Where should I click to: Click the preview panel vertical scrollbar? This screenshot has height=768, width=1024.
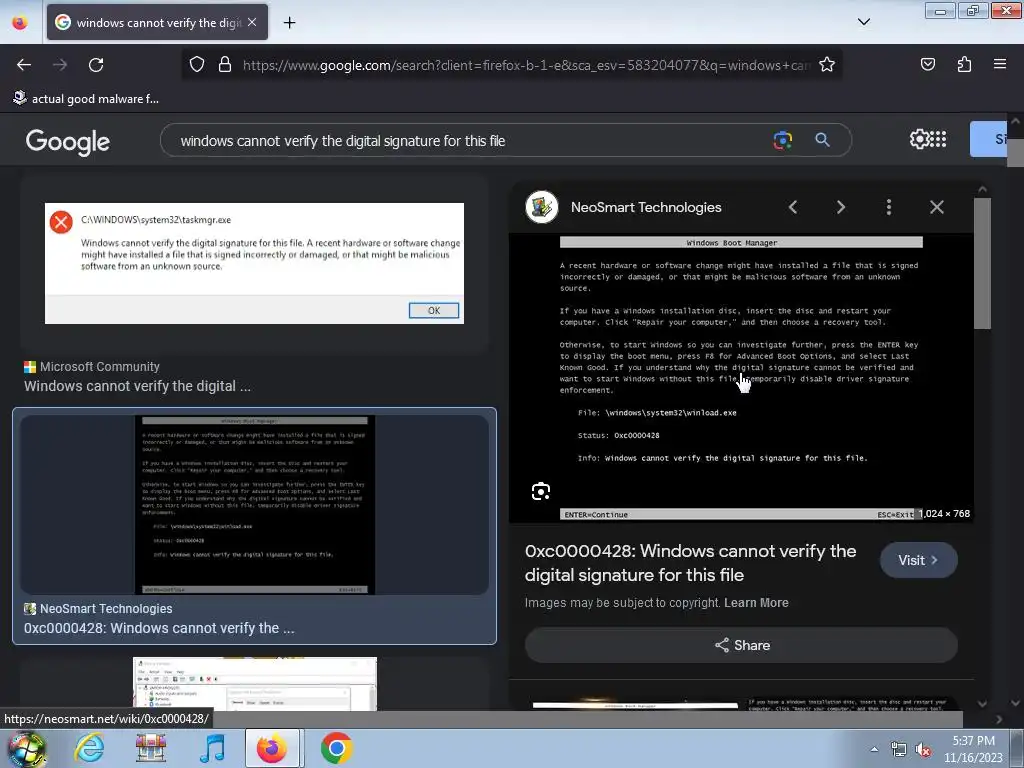tap(982, 265)
